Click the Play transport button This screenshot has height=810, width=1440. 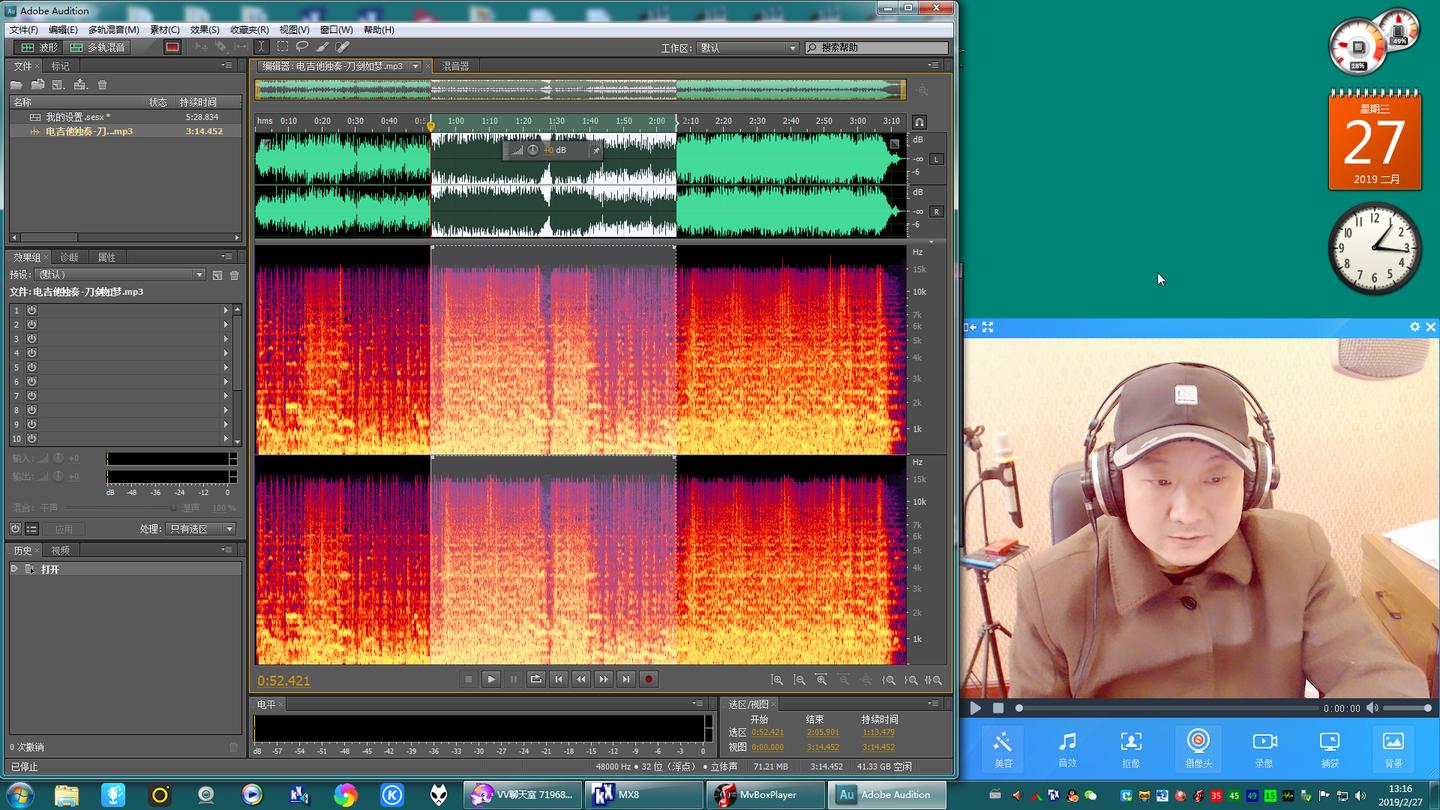pyautogui.click(x=491, y=679)
